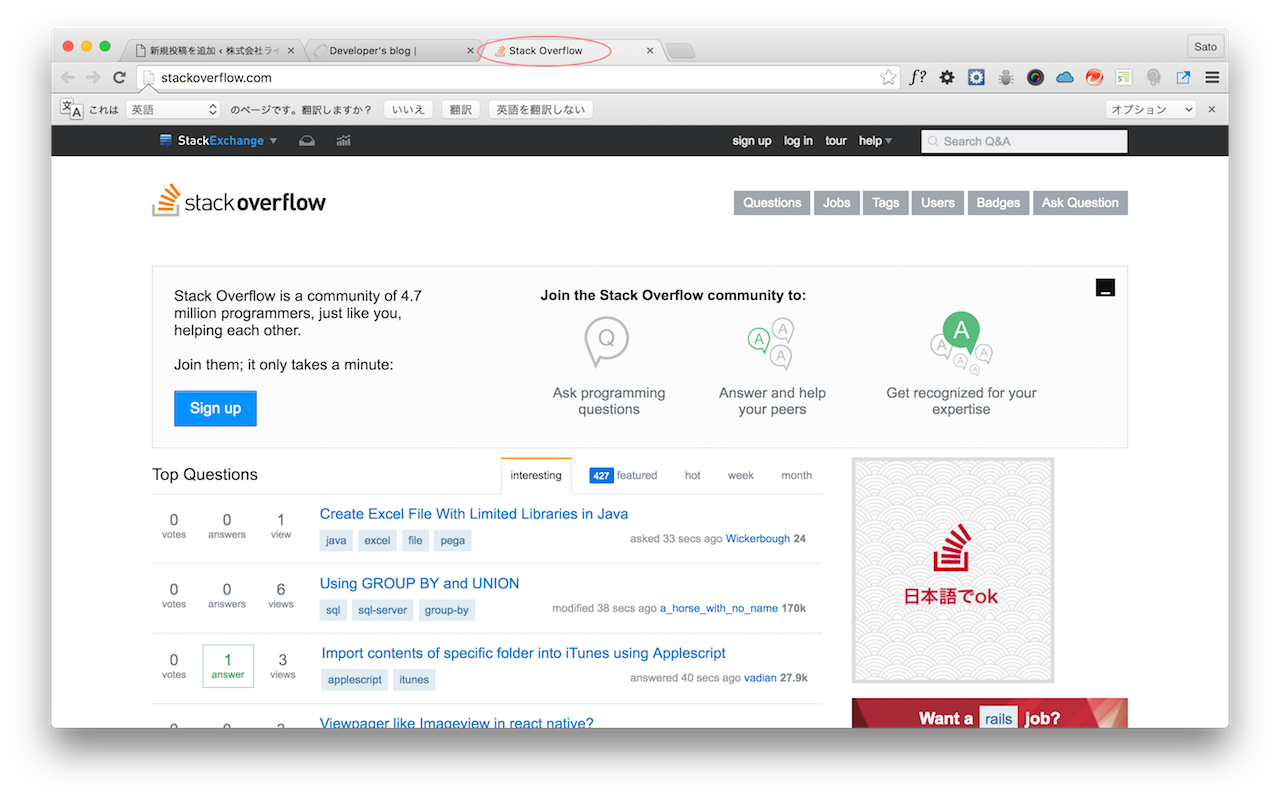Open the Questions nav button
Screen dimensions: 1280x800
coord(772,202)
